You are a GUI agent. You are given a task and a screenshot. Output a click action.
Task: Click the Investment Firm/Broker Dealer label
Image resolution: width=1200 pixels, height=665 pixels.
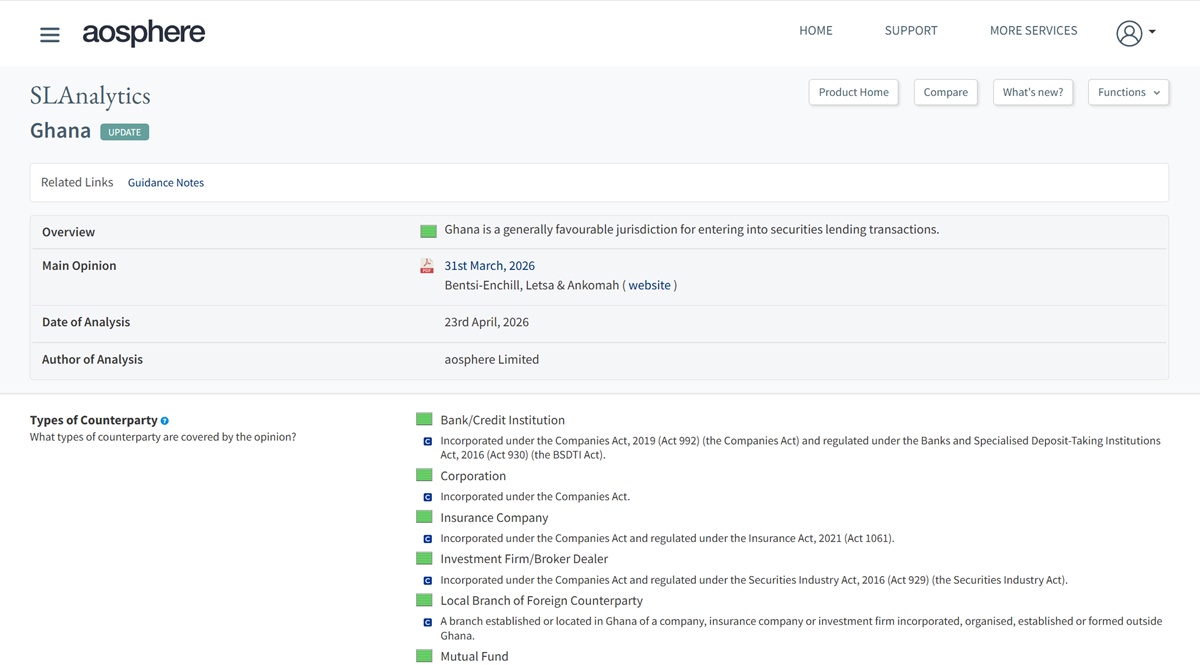point(524,559)
